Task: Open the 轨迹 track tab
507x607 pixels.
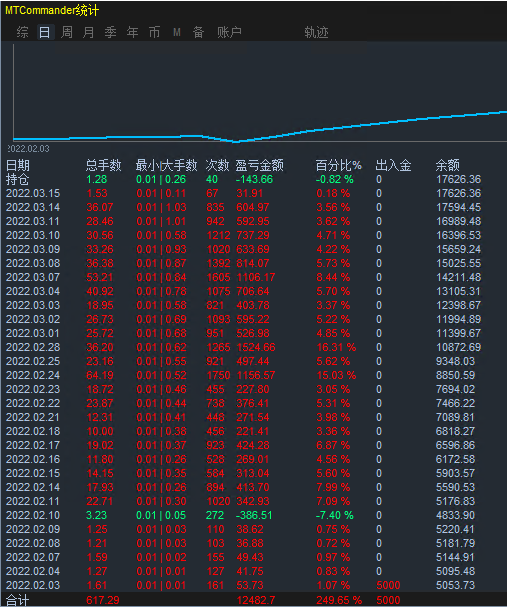Action: tap(316, 32)
